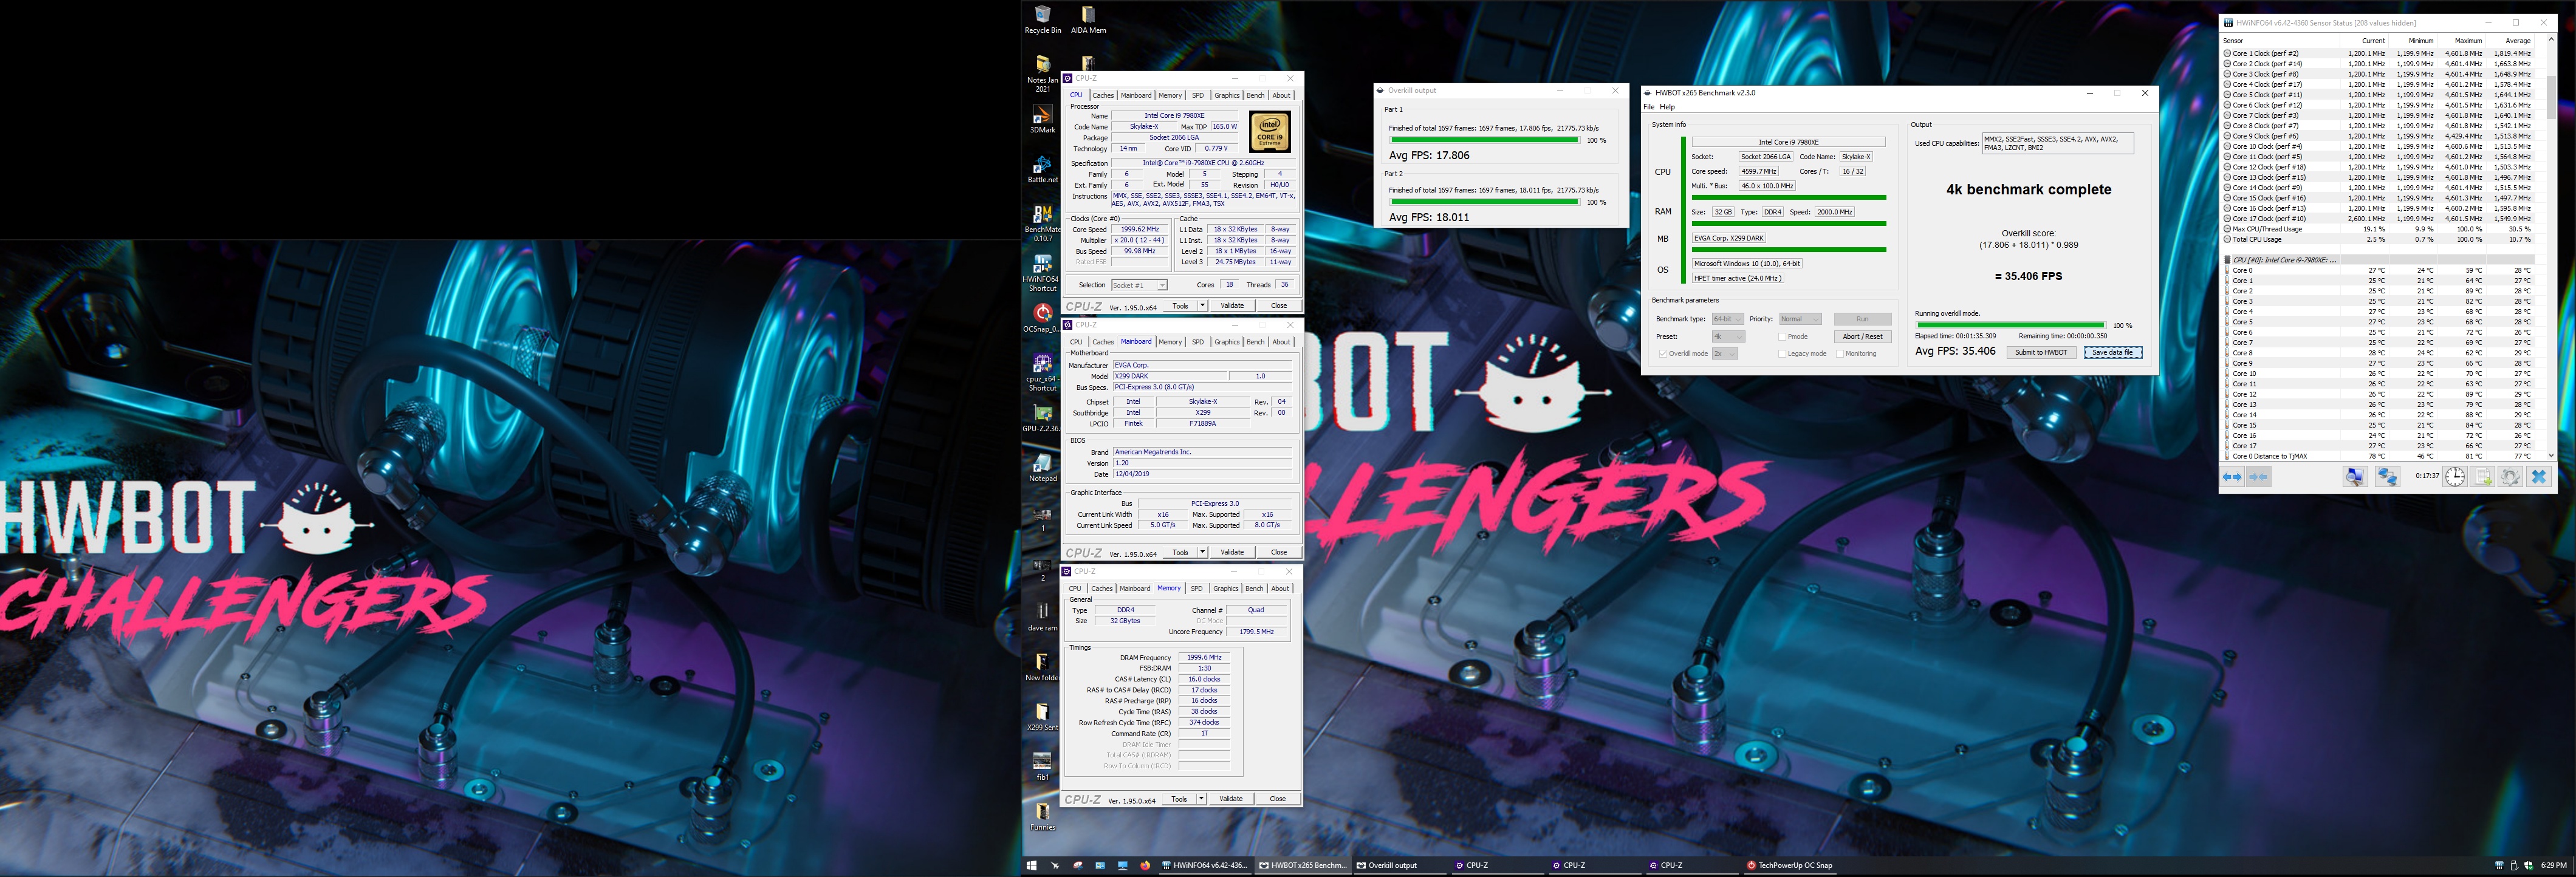Click Abort / Reset button

1862,336
